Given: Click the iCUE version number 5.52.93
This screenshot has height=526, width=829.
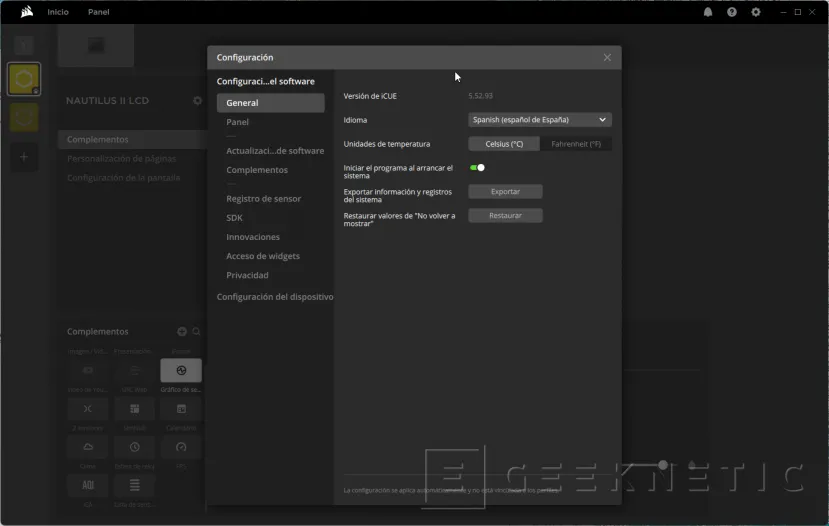Looking at the screenshot, I should coord(481,96).
